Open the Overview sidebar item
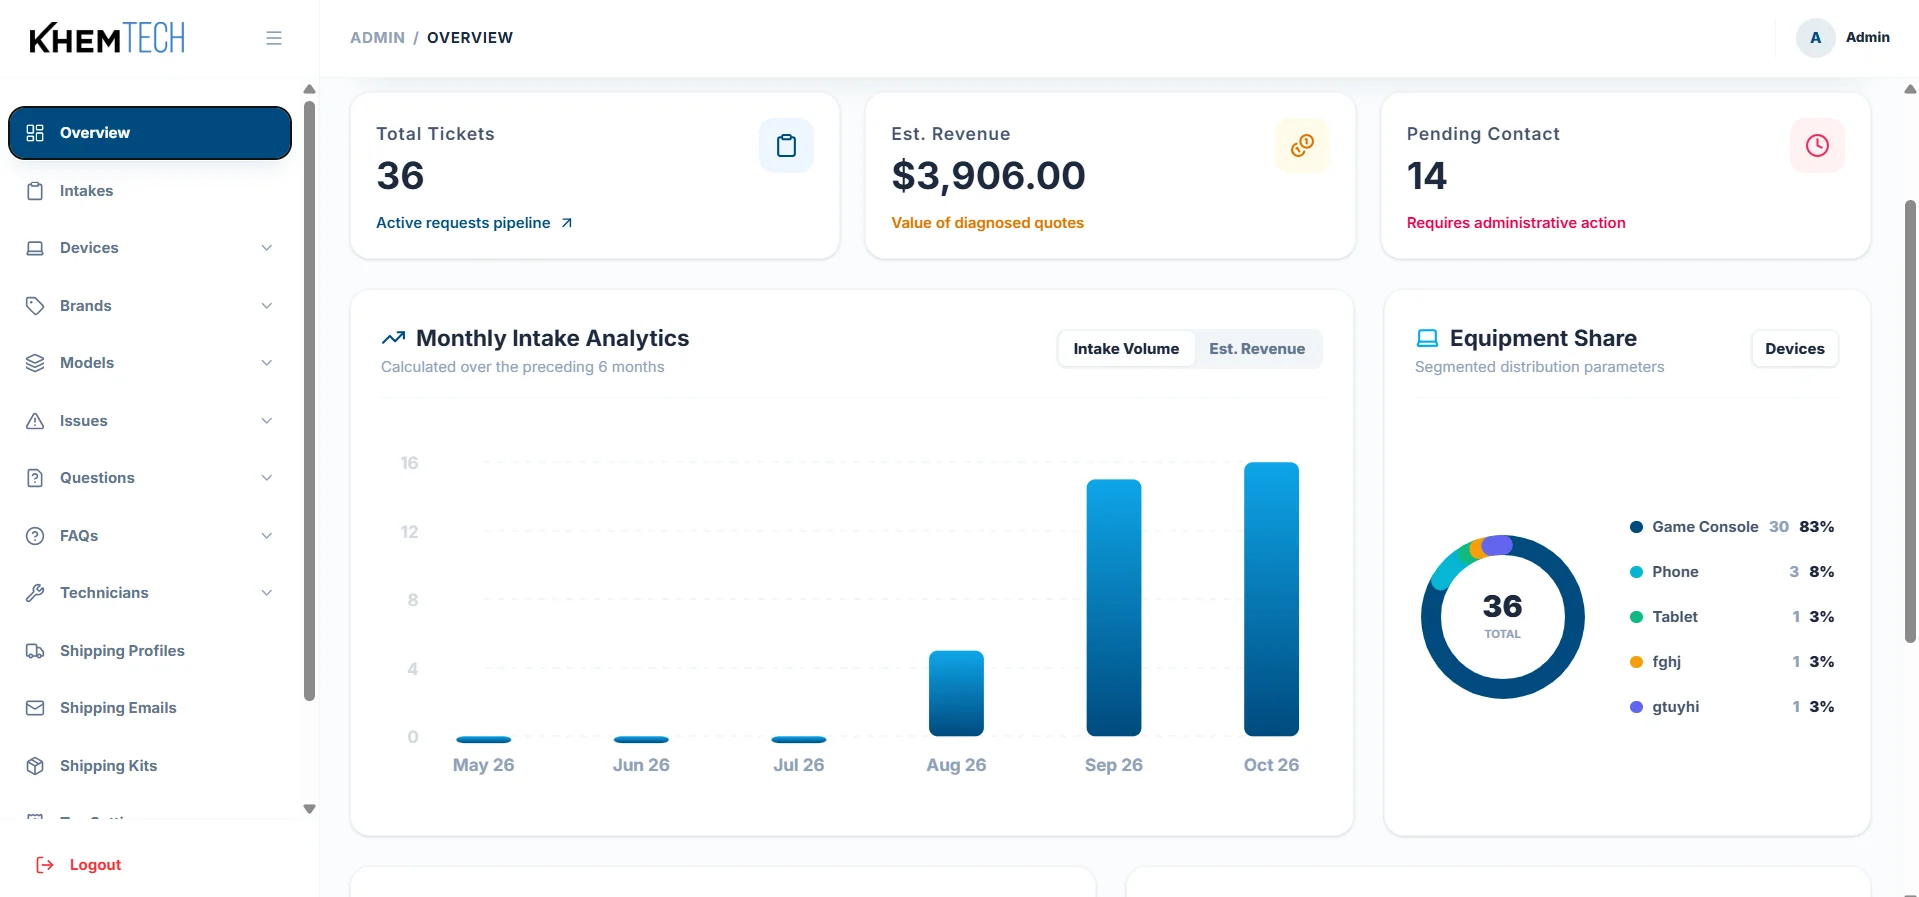This screenshot has height=897, width=1919. click(x=150, y=133)
